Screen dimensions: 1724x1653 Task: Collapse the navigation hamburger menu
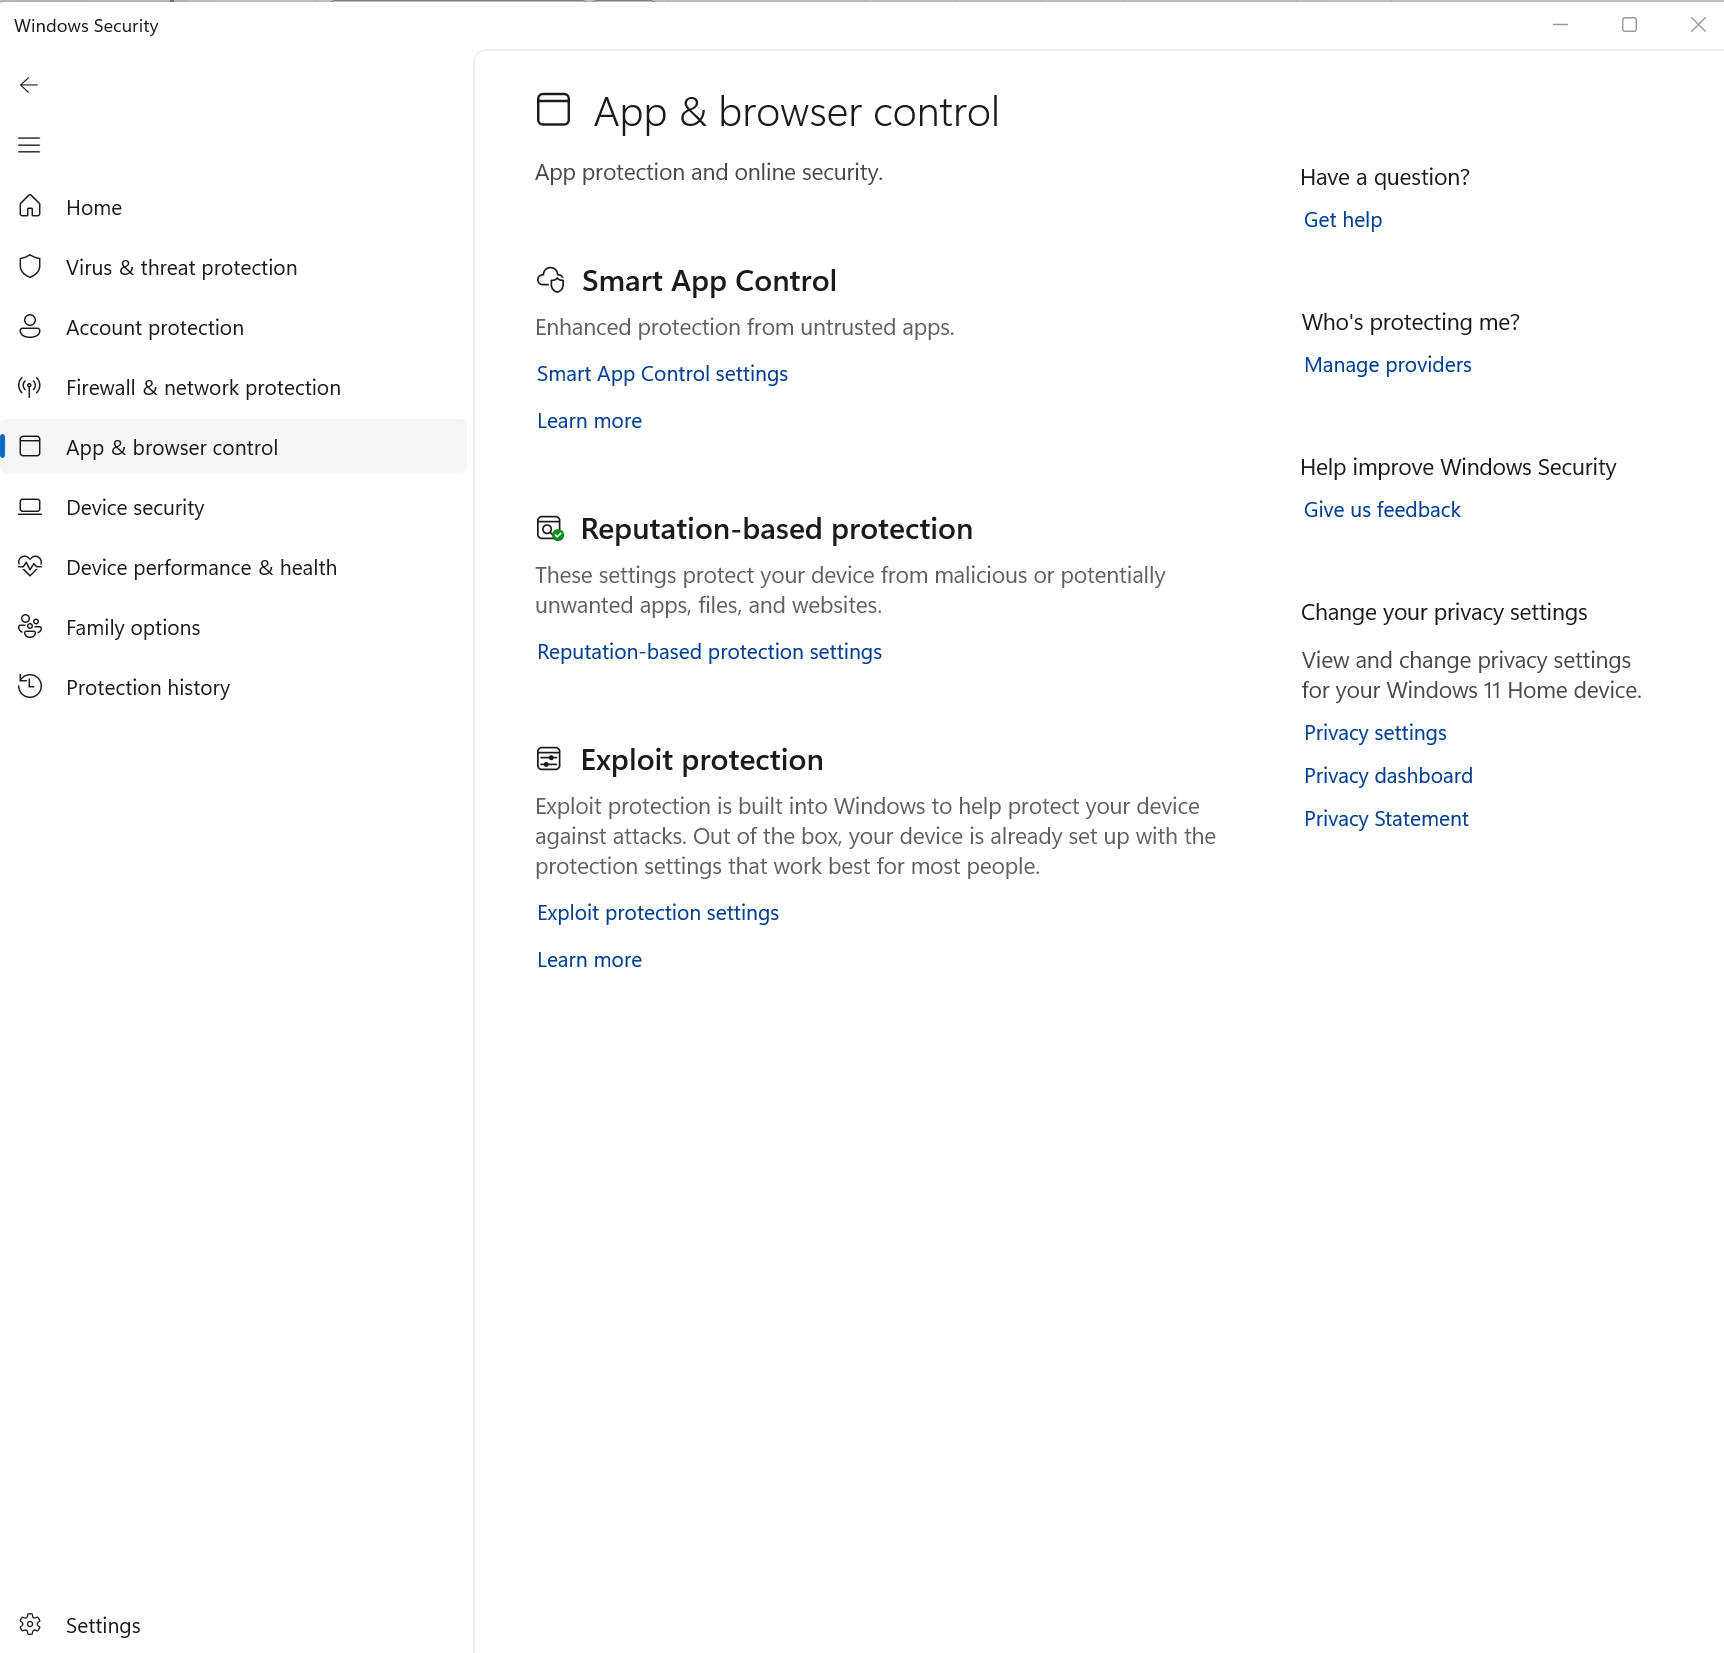coord(29,145)
